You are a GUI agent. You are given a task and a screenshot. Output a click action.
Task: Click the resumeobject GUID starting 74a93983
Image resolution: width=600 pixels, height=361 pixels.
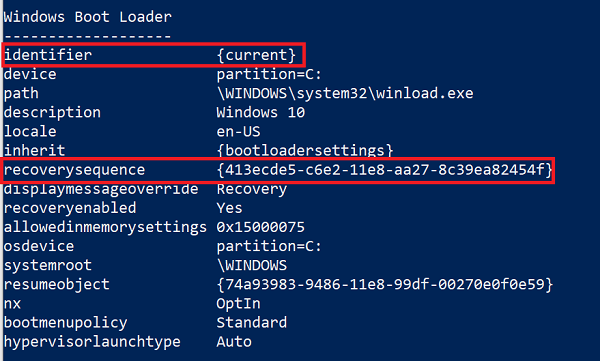coord(385,284)
